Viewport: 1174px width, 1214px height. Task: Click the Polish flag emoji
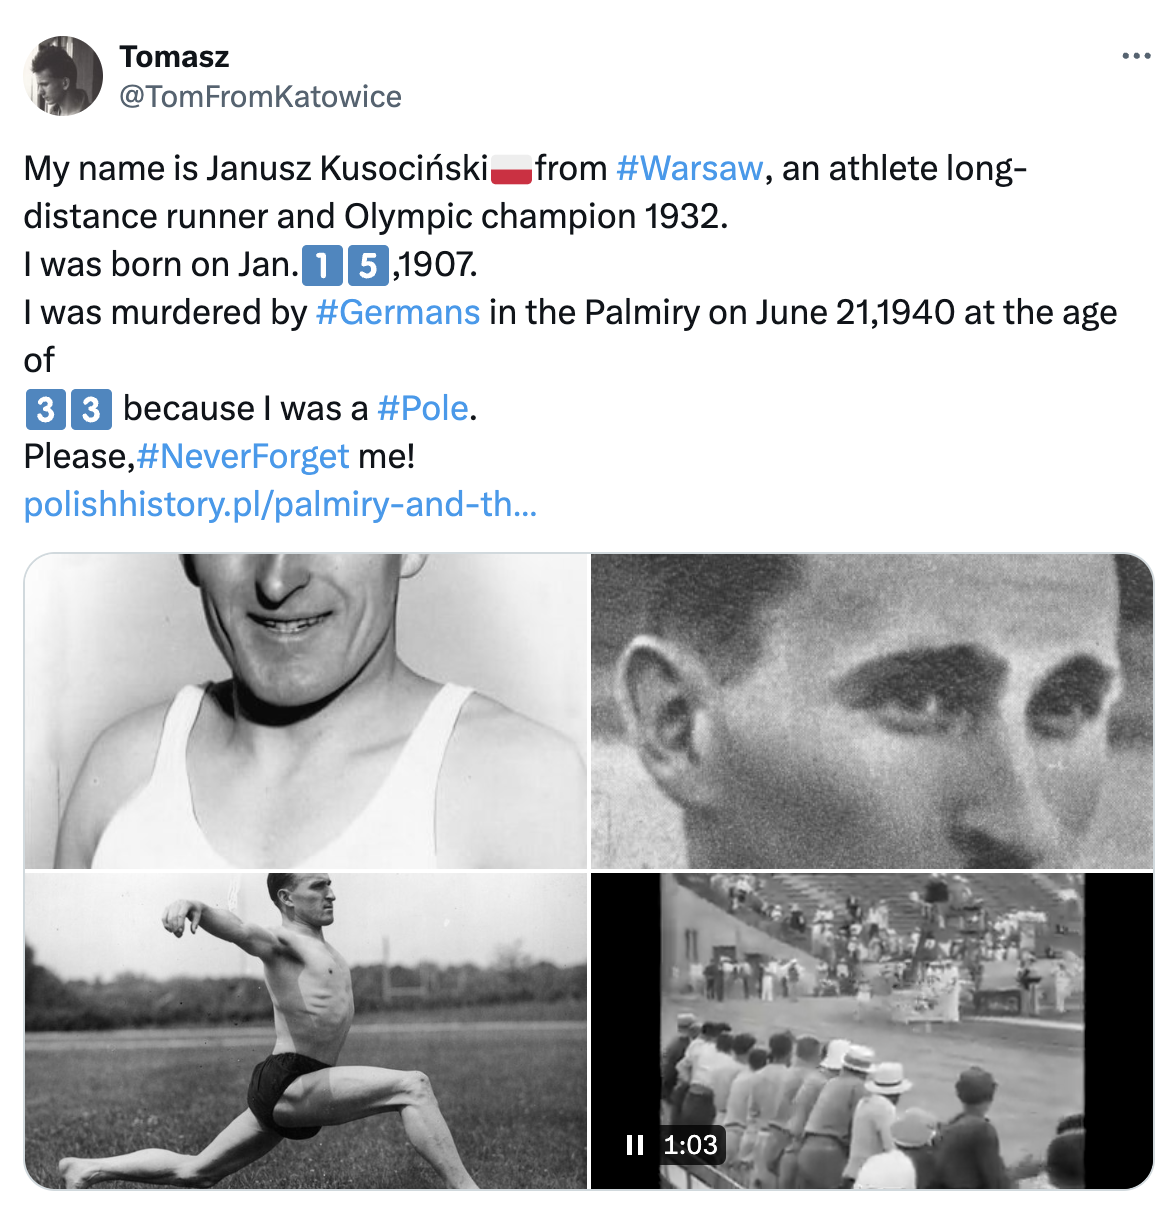pos(511,169)
